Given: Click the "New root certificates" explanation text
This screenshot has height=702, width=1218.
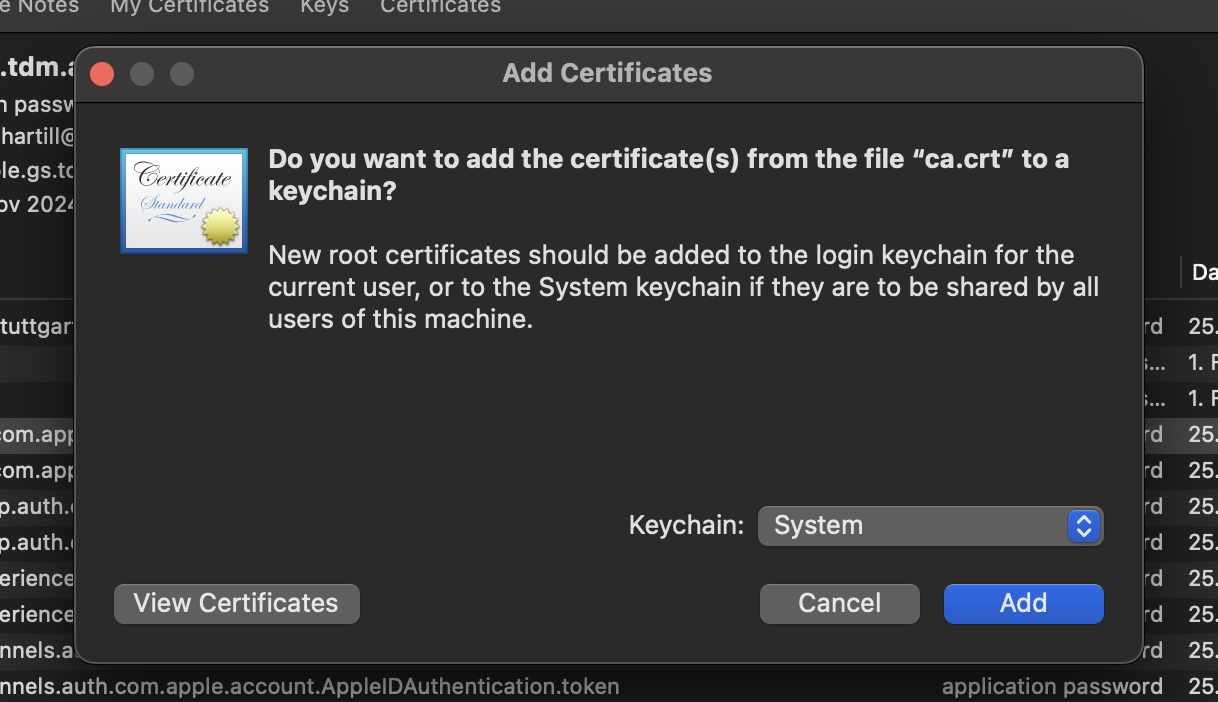Looking at the screenshot, I should coord(683,287).
